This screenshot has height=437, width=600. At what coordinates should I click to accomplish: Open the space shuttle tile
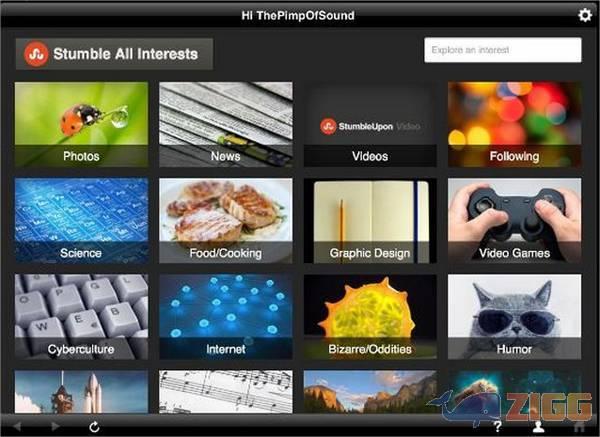click(x=81, y=391)
